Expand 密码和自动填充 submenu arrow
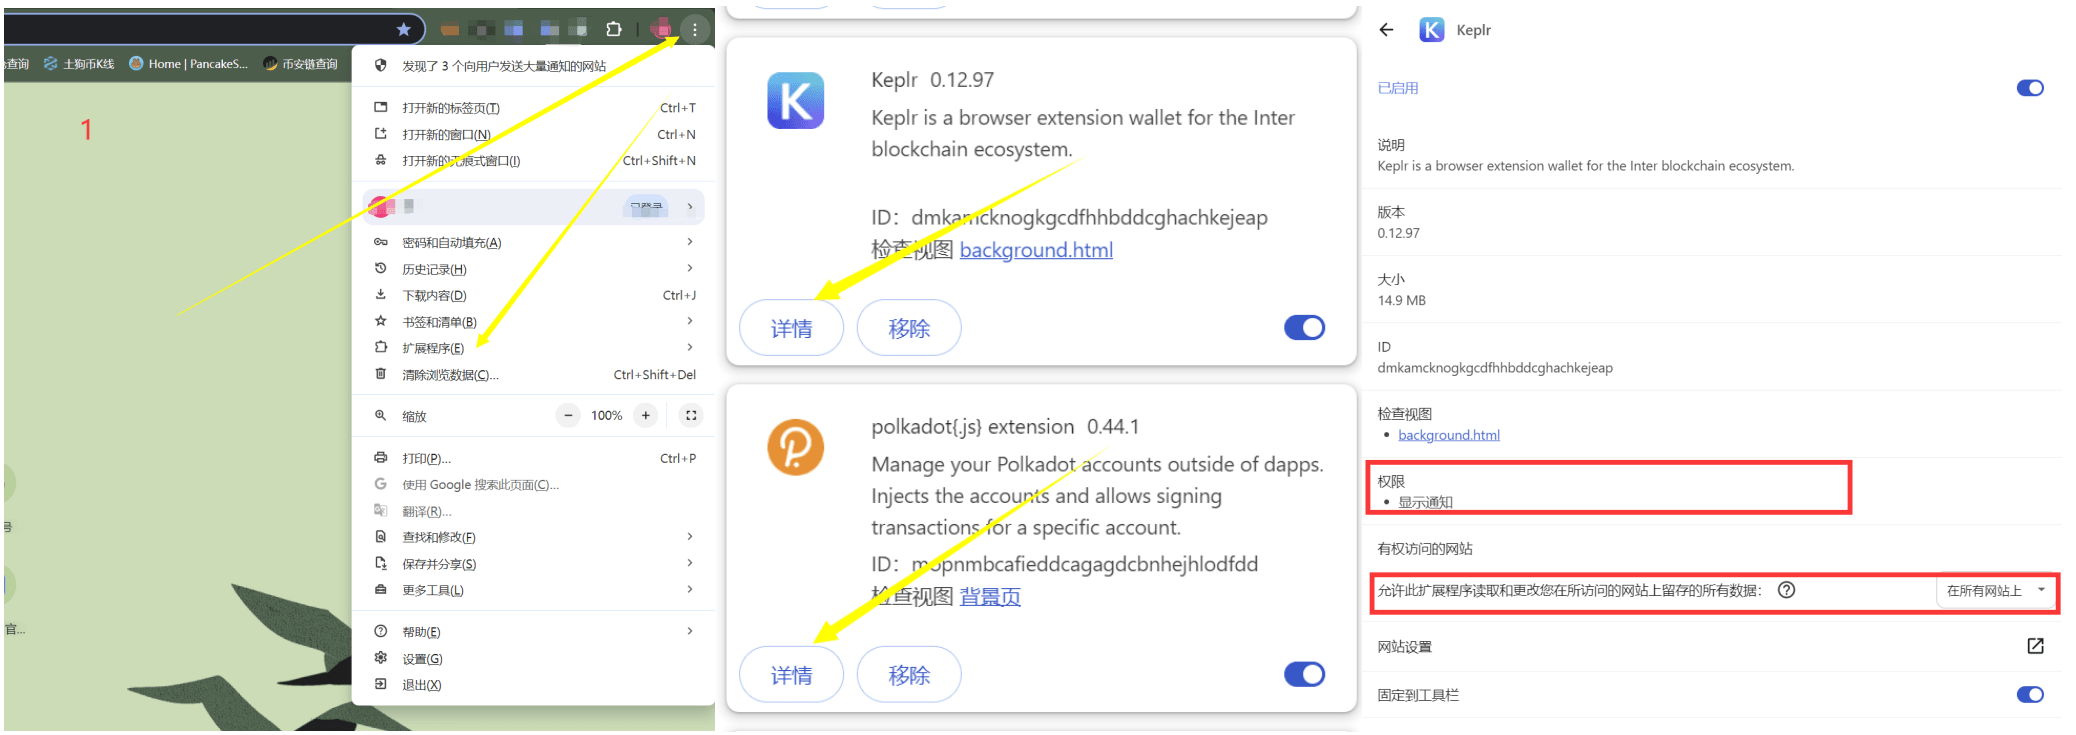 coord(690,242)
